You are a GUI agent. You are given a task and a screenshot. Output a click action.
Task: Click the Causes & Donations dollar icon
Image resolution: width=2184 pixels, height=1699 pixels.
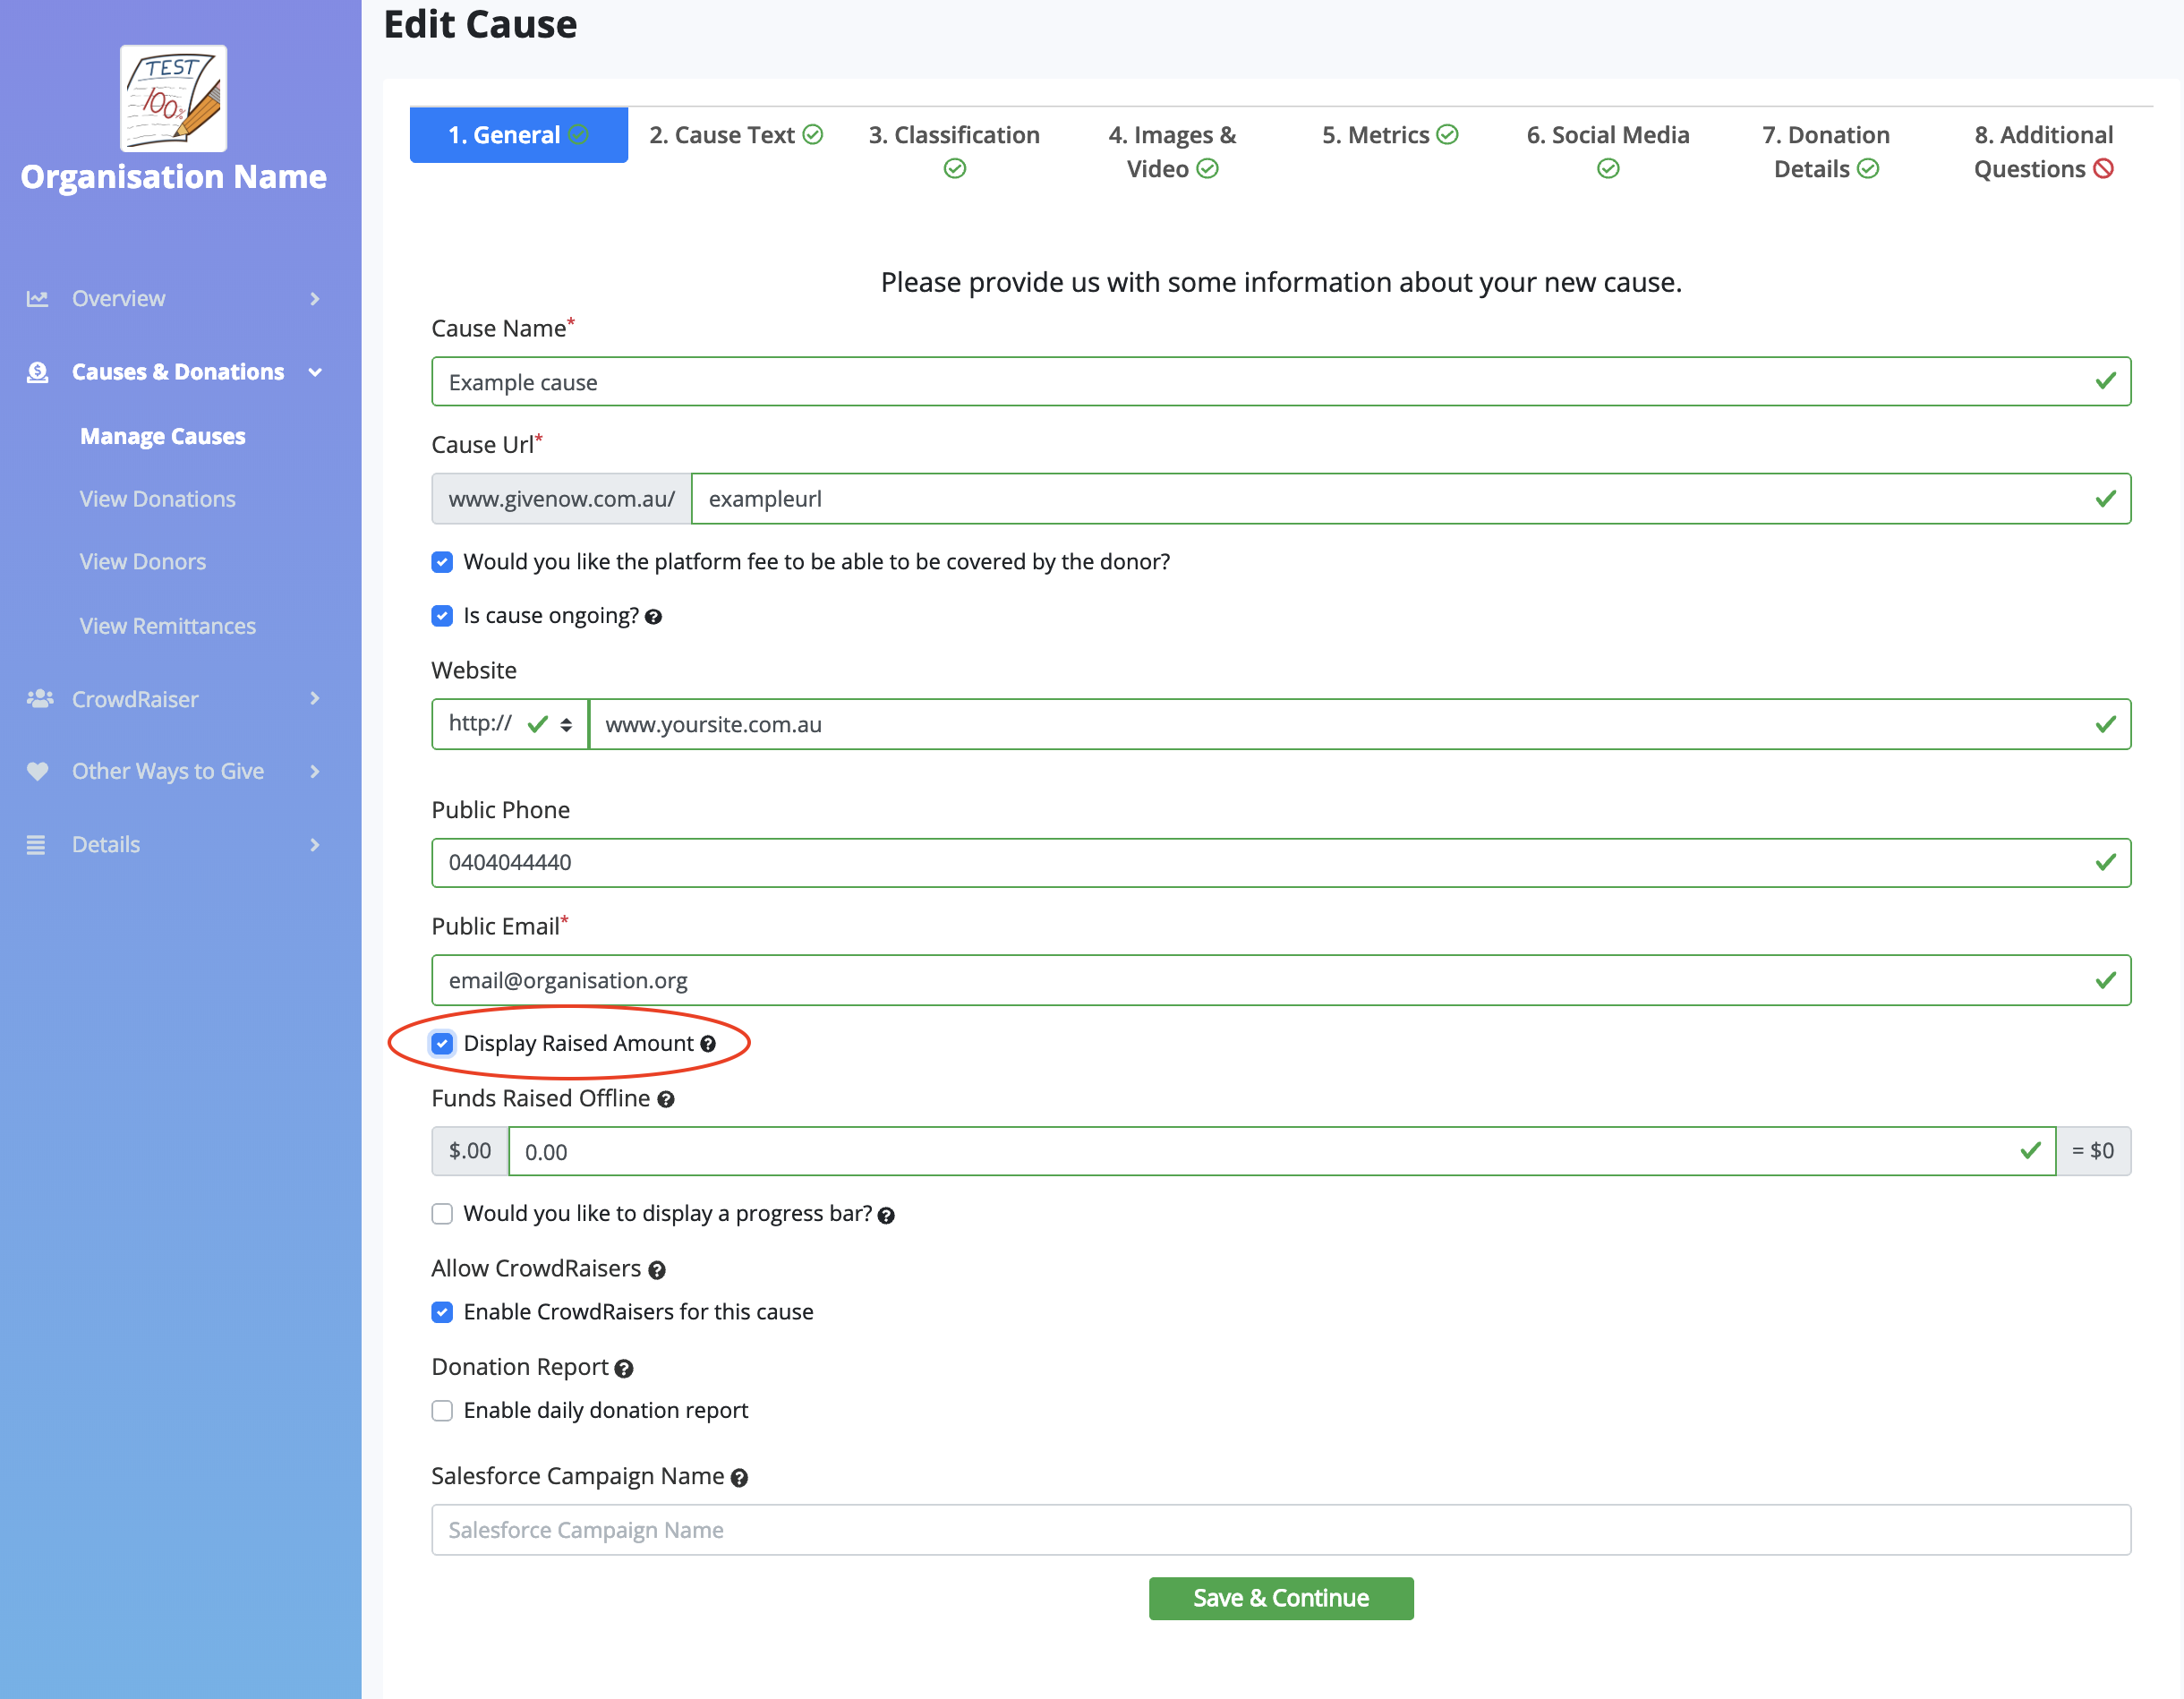[37, 372]
